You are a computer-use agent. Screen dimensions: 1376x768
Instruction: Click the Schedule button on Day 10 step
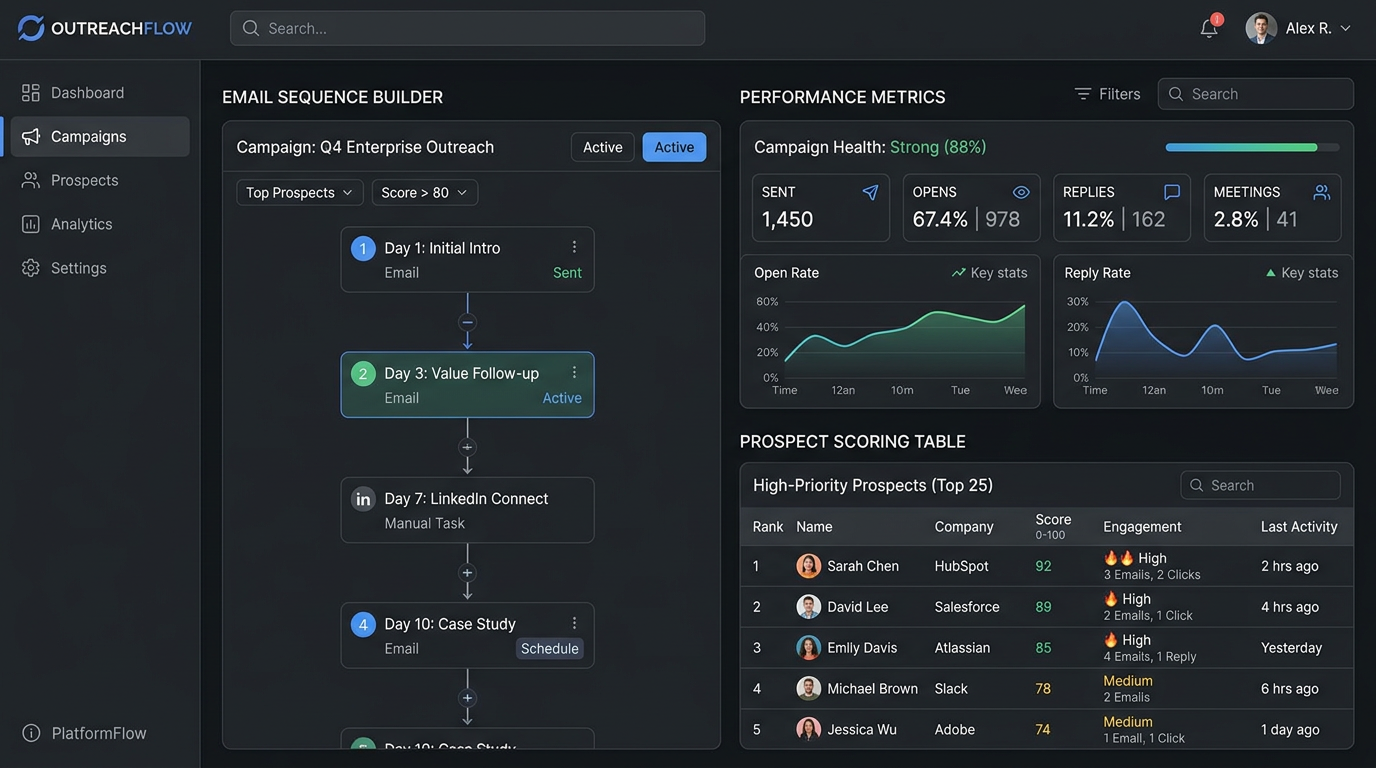point(549,649)
